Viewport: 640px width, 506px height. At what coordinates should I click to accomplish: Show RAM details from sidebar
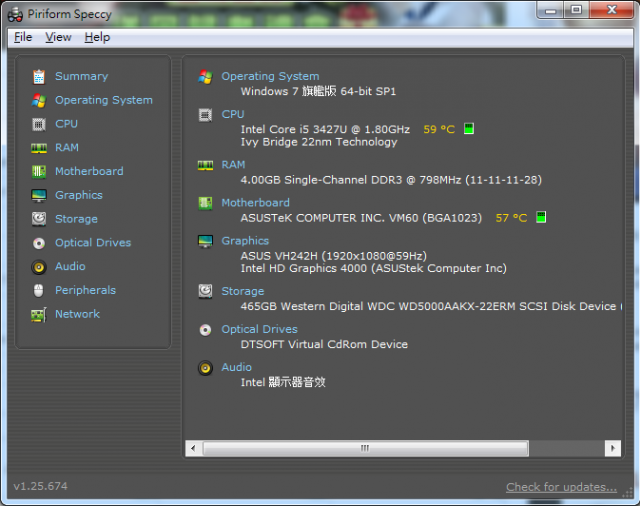point(67,148)
